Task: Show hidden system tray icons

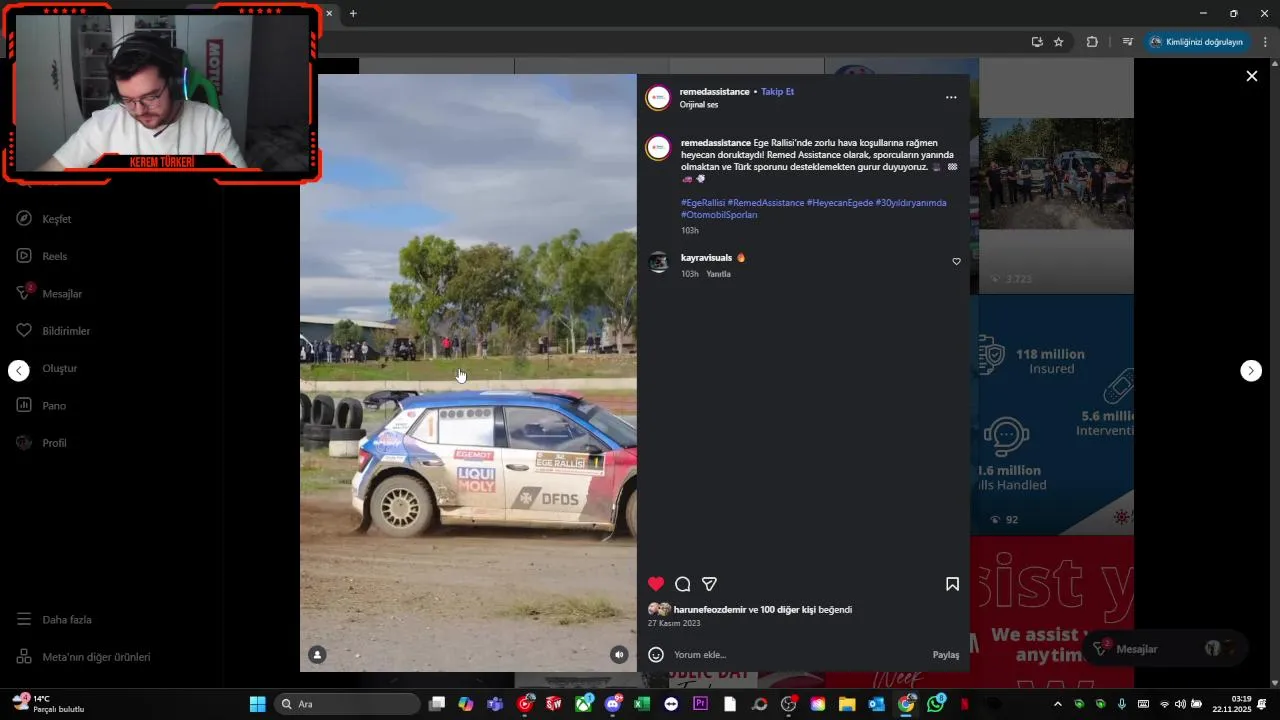Action: (x=1058, y=704)
